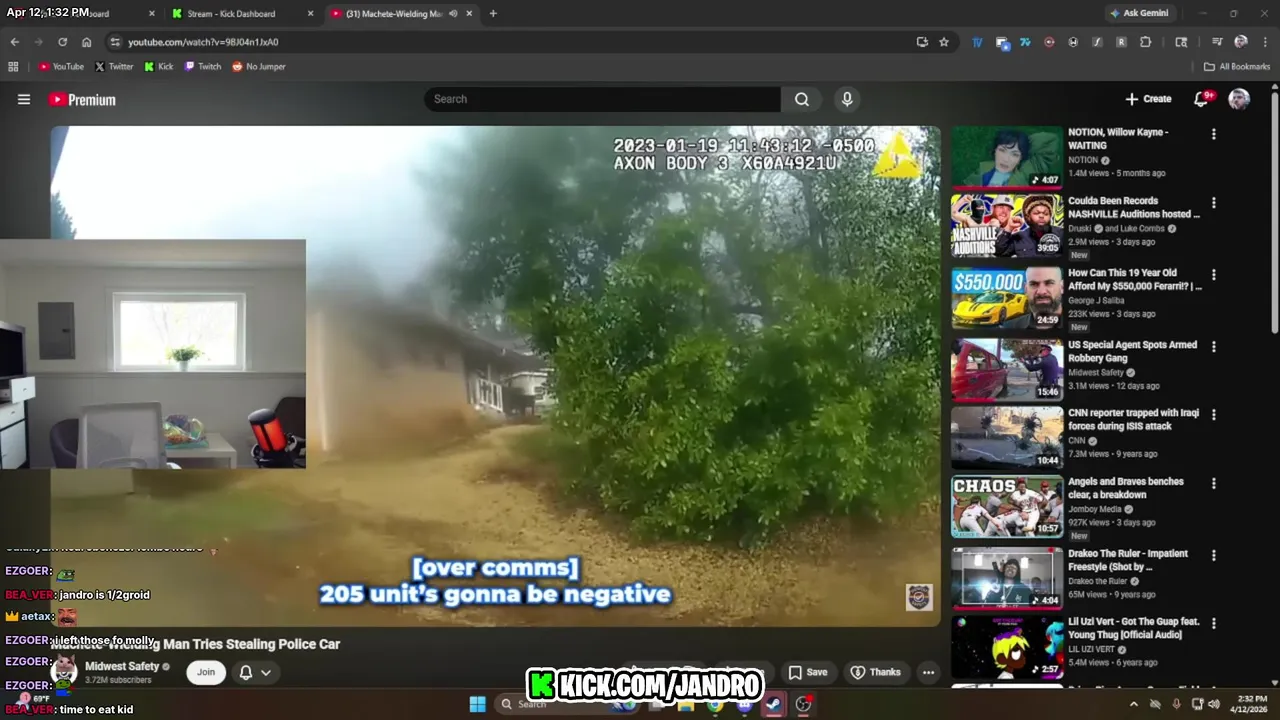Open OBS from the taskbar

click(x=804, y=704)
